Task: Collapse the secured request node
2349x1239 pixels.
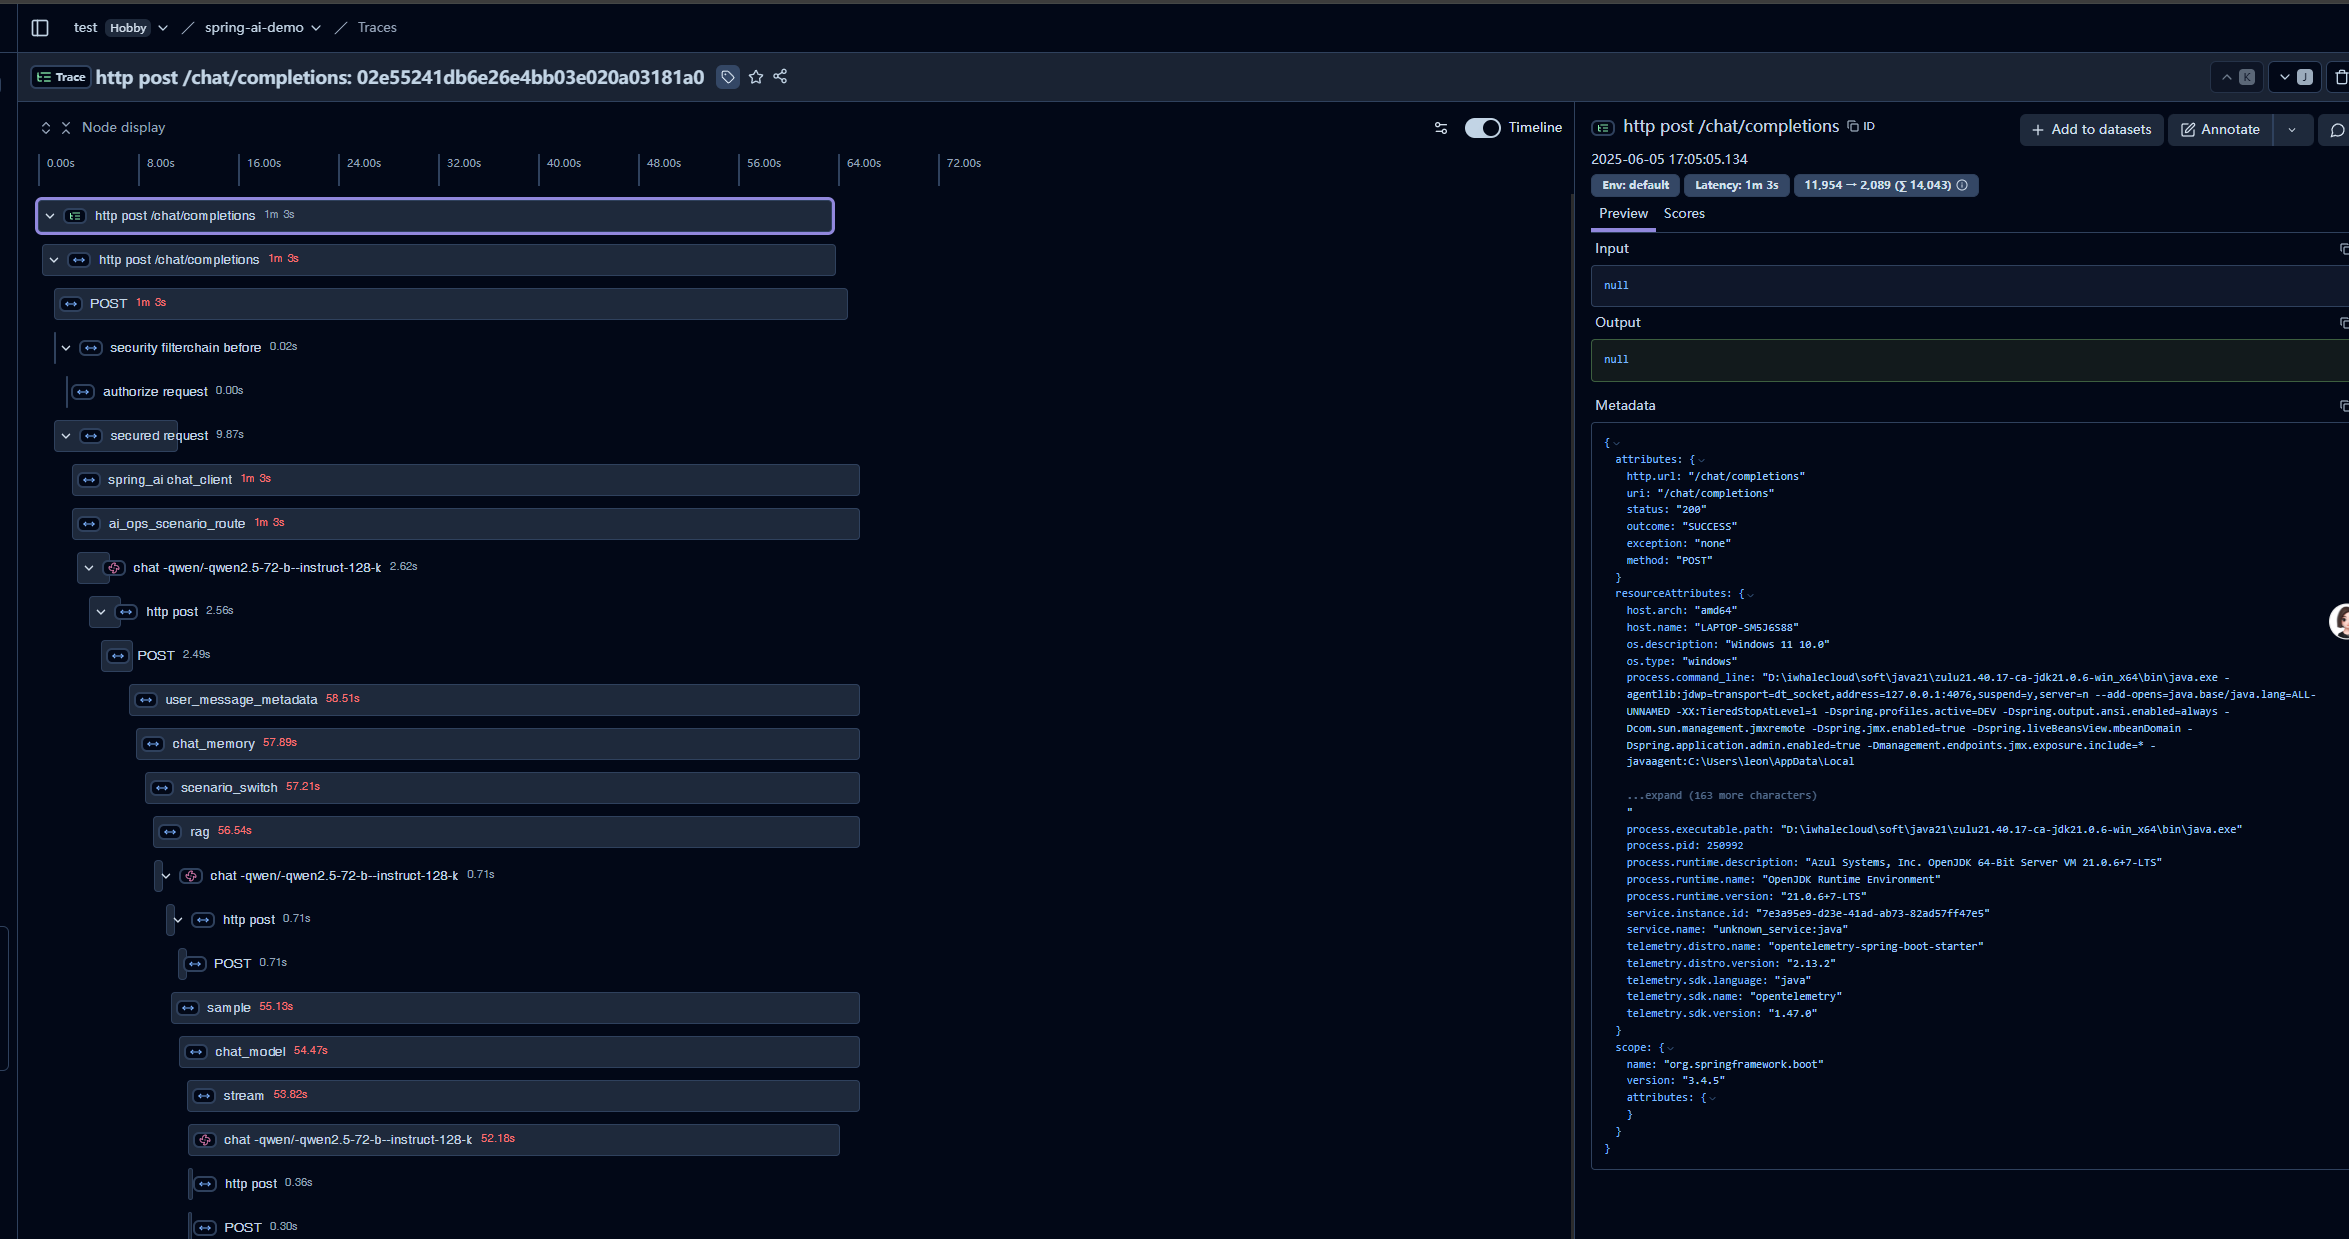Action: pyautogui.click(x=66, y=436)
